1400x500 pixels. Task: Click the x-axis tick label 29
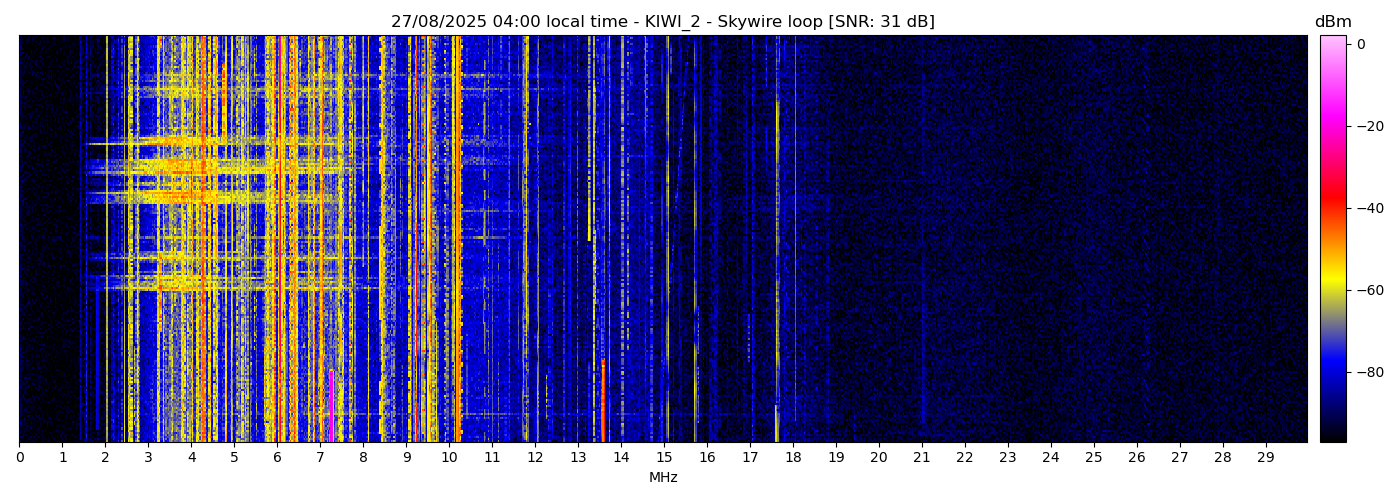coord(1265,458)
